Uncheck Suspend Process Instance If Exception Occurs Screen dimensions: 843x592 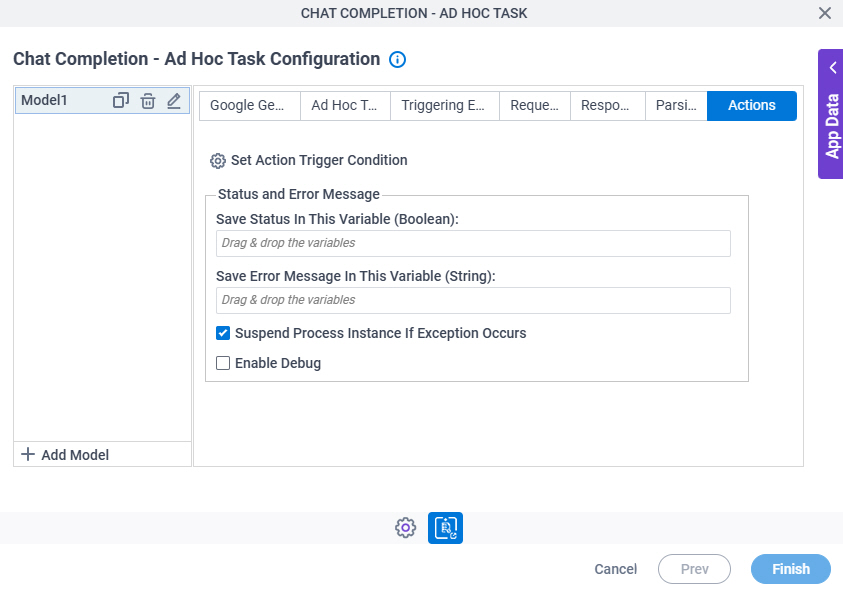223,333
